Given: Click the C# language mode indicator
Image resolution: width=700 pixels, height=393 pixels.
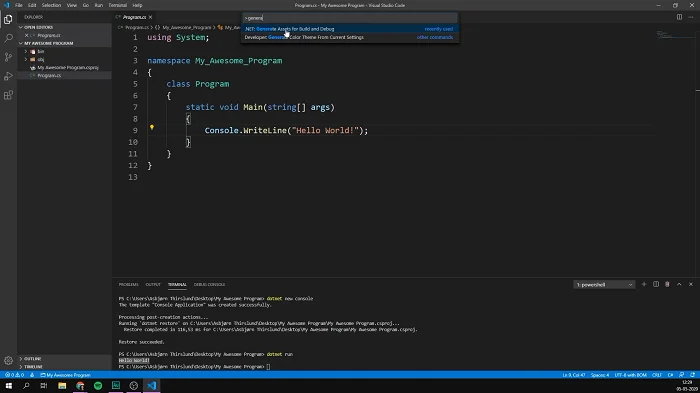Looking at the screenshot, I should pos(670,375).
